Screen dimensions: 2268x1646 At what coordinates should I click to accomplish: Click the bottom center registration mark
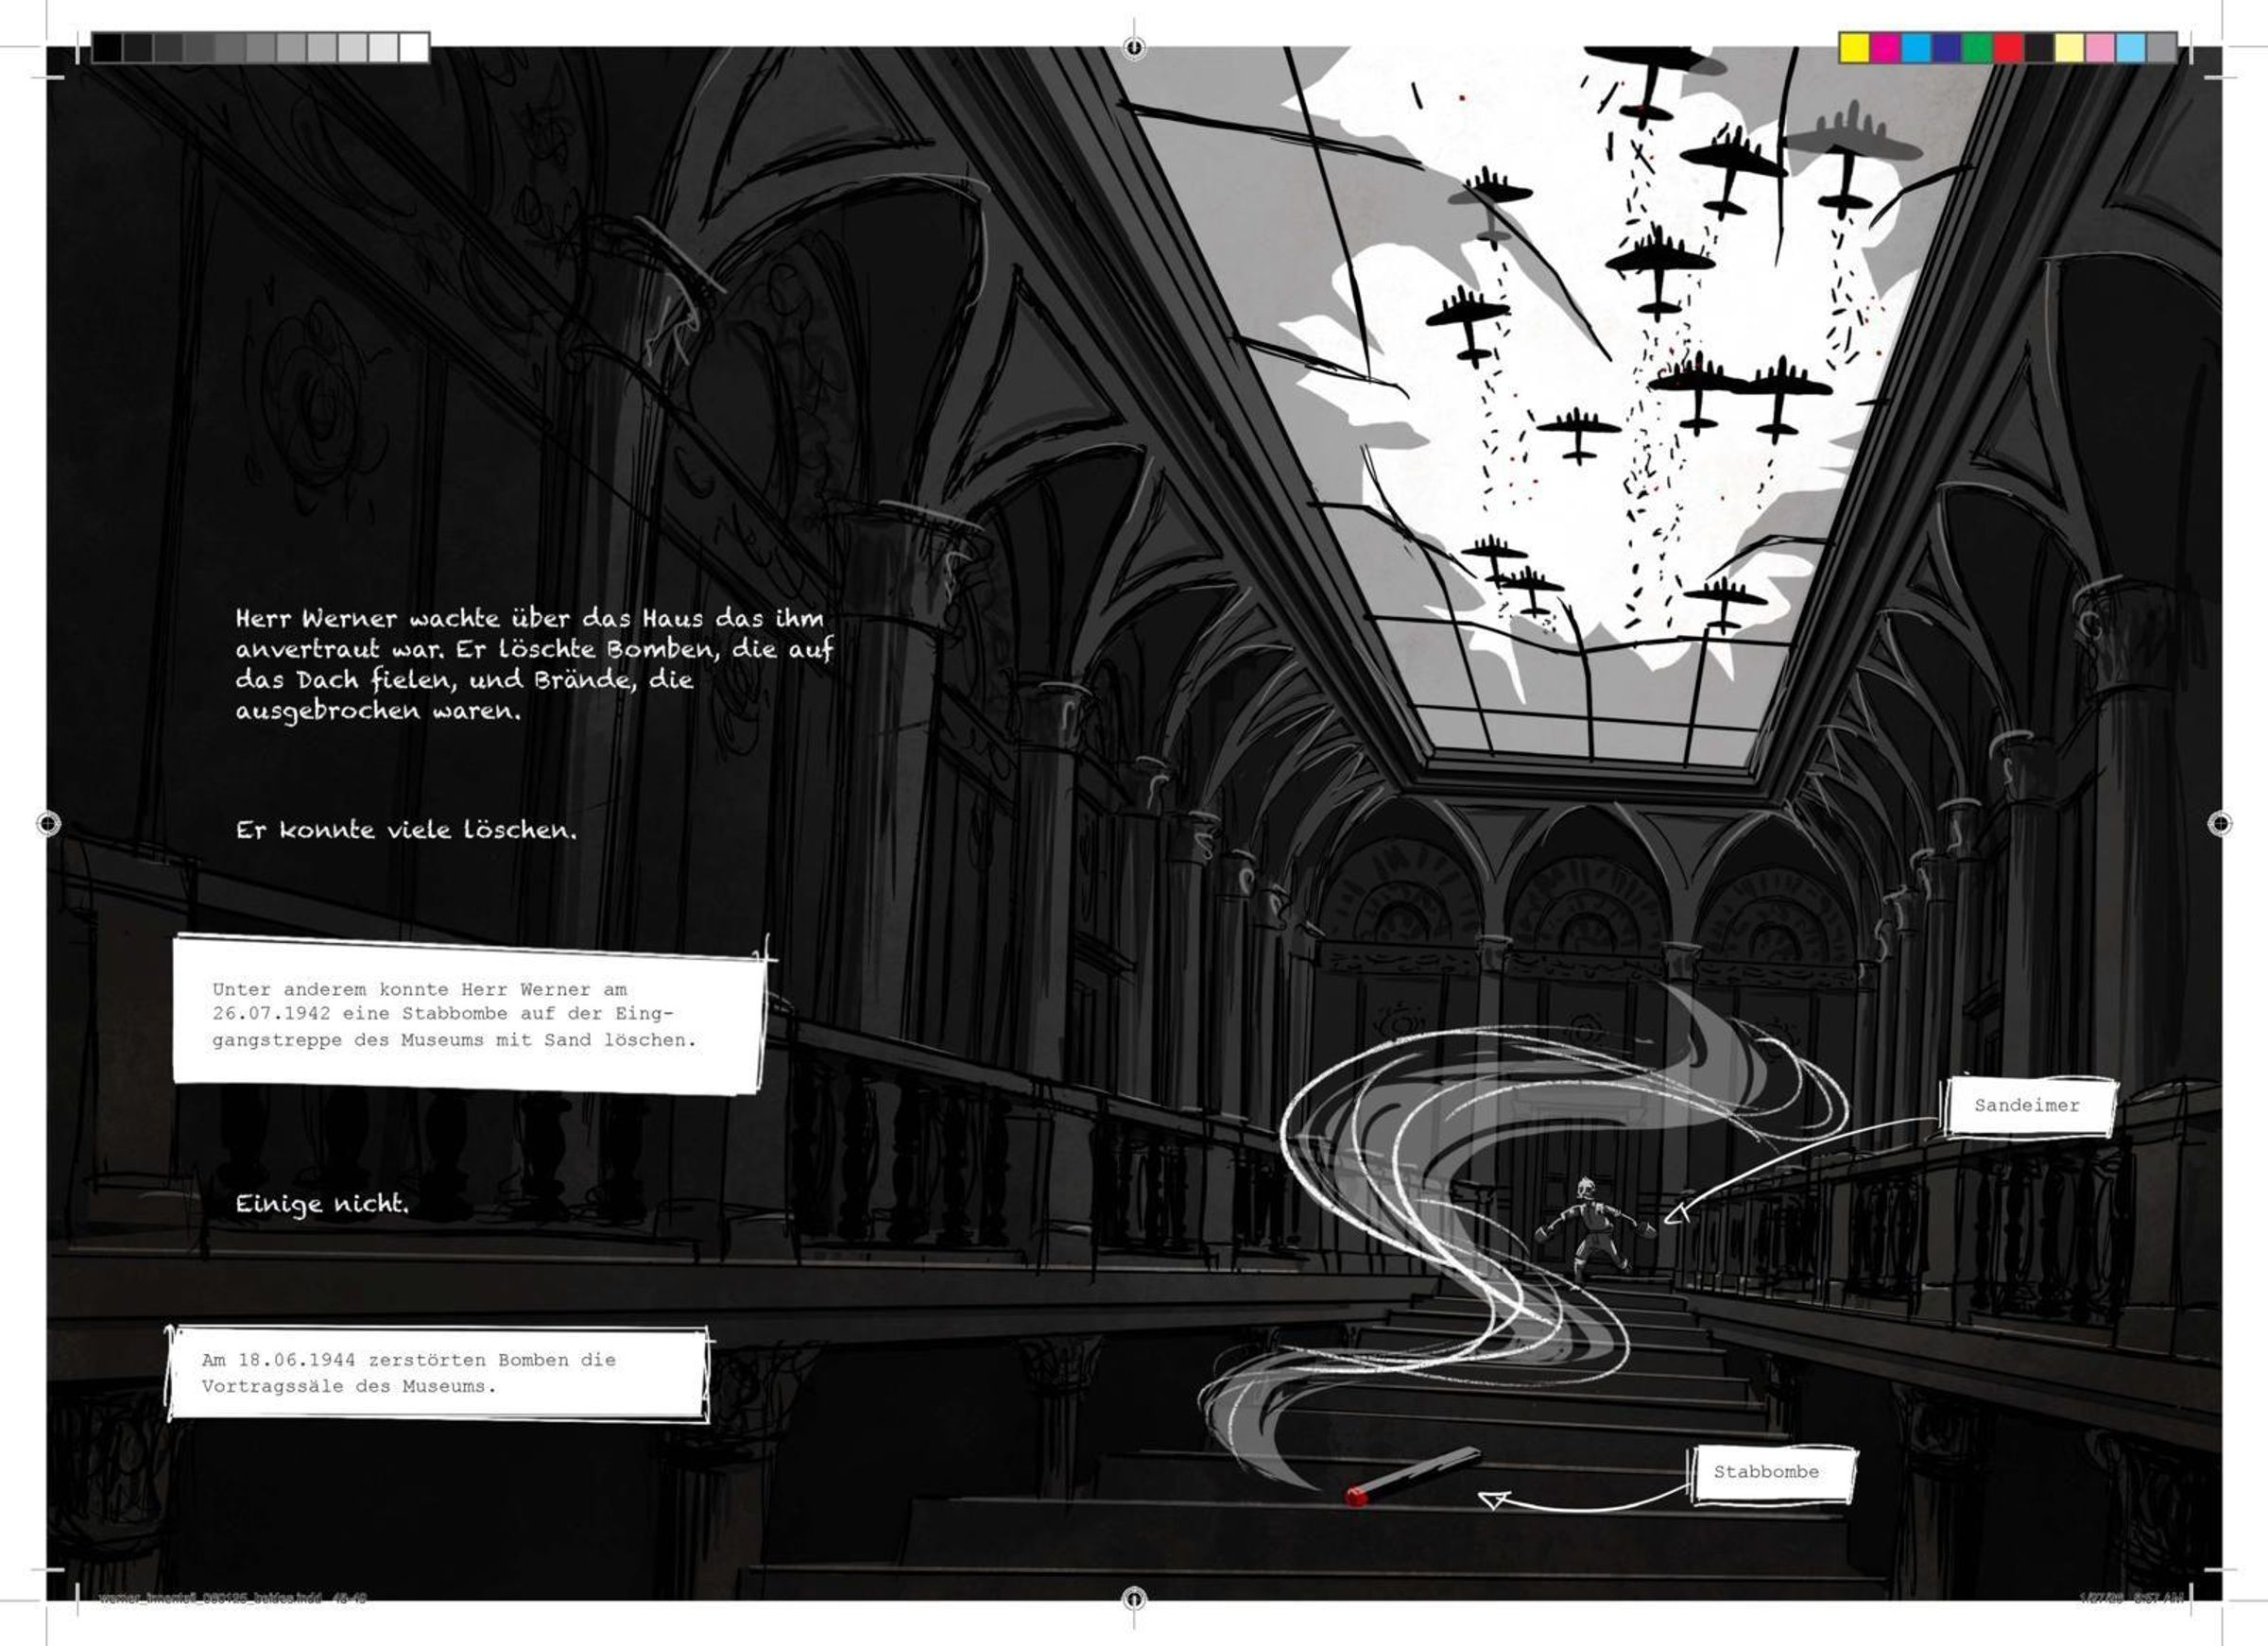coord(1133,1599)
